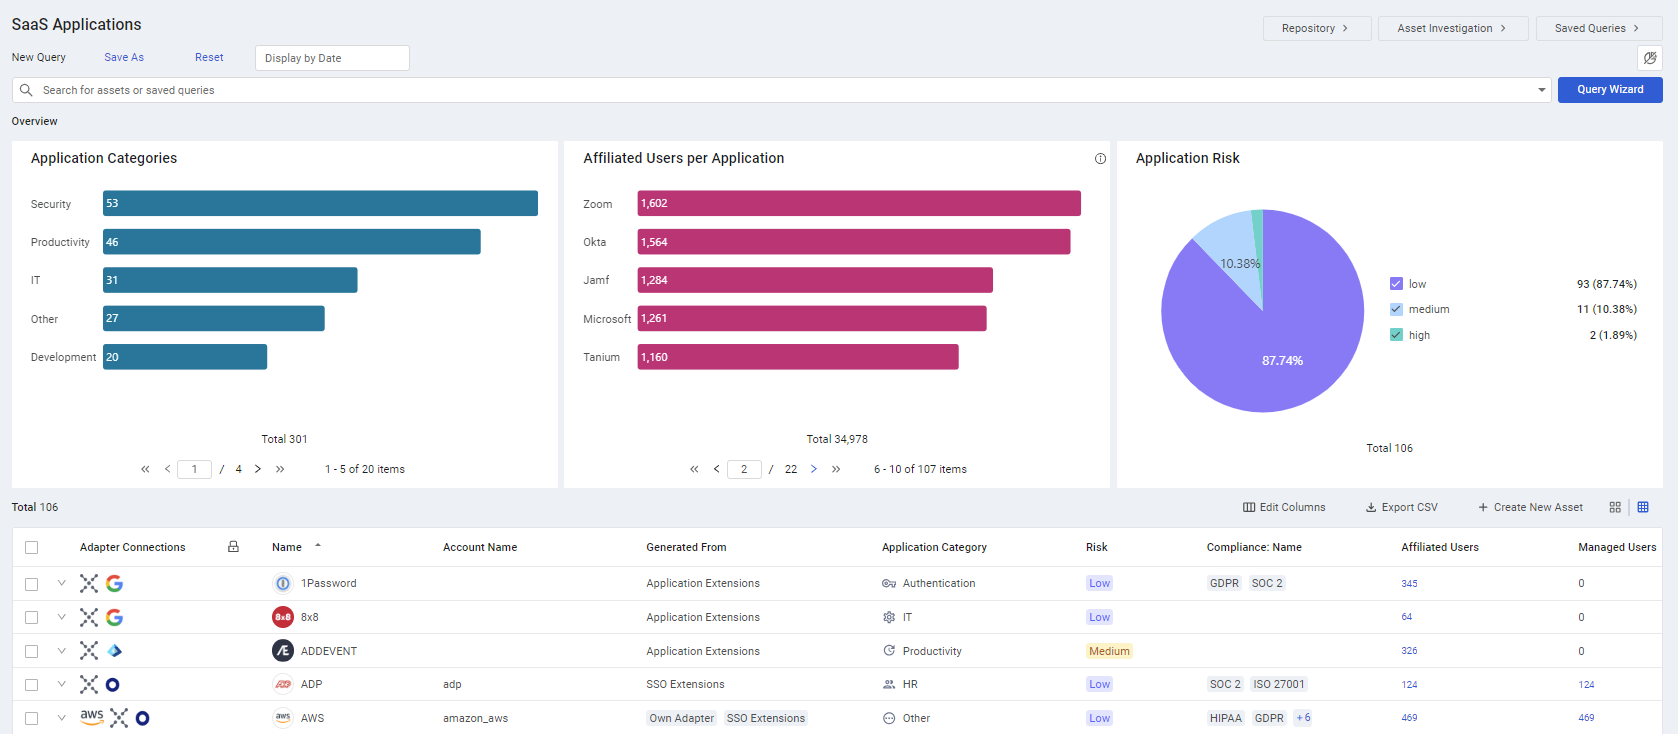Expand the AWS row details
The image size is (1678, 734).
(61, 718)
